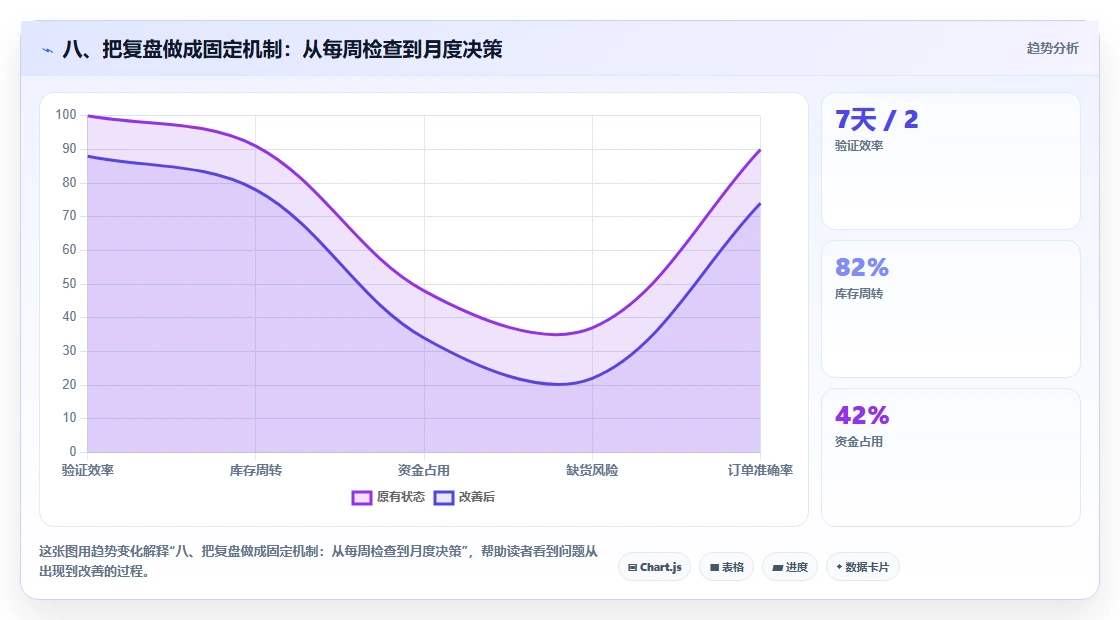
Task: Click the 订单准确率 x-axis label
Action: click(x=760, y=470)
